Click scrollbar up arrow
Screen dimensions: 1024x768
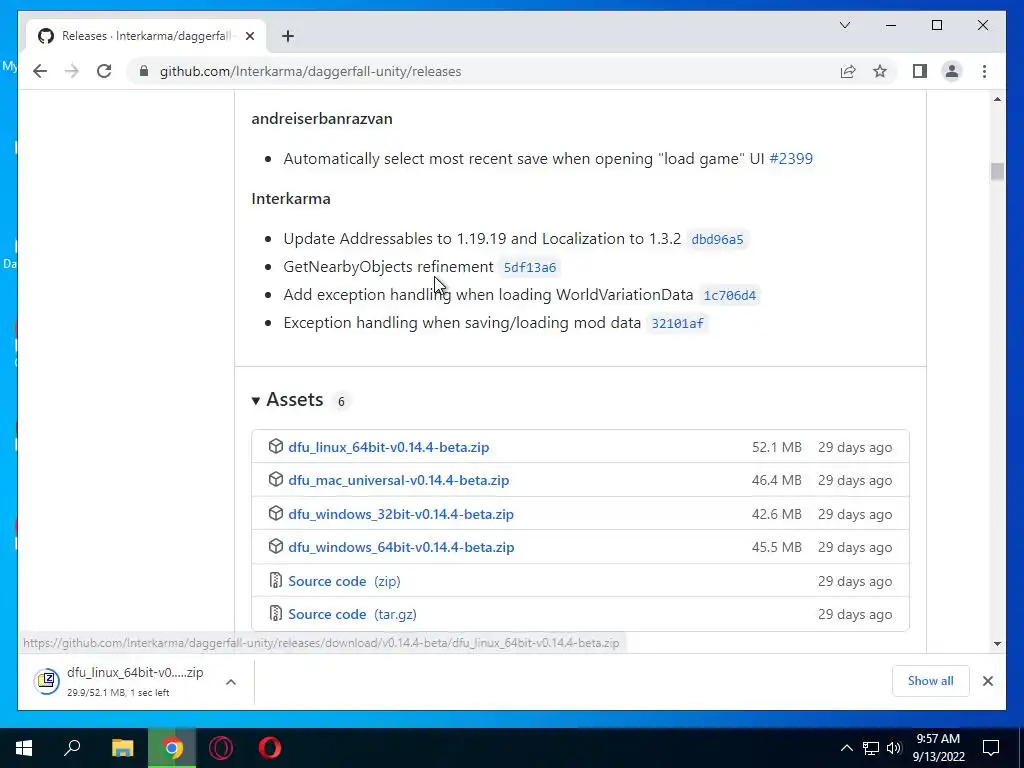997,99
